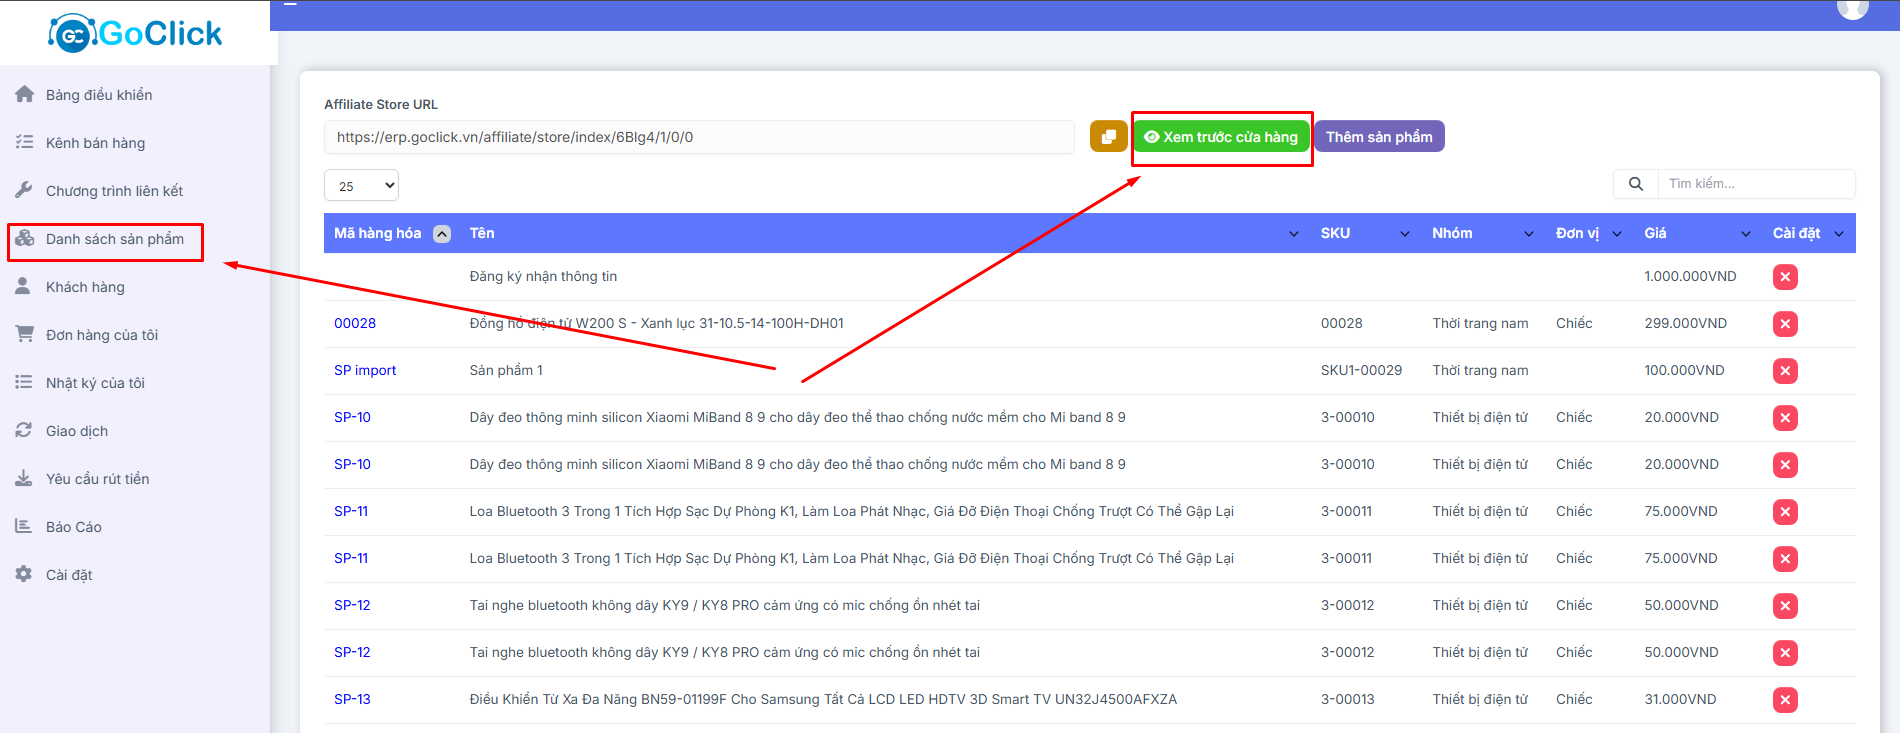Open Danh sách sản phẩm menu
The height and width of the screenshot is (733, 1900).
tap(114, 239)
